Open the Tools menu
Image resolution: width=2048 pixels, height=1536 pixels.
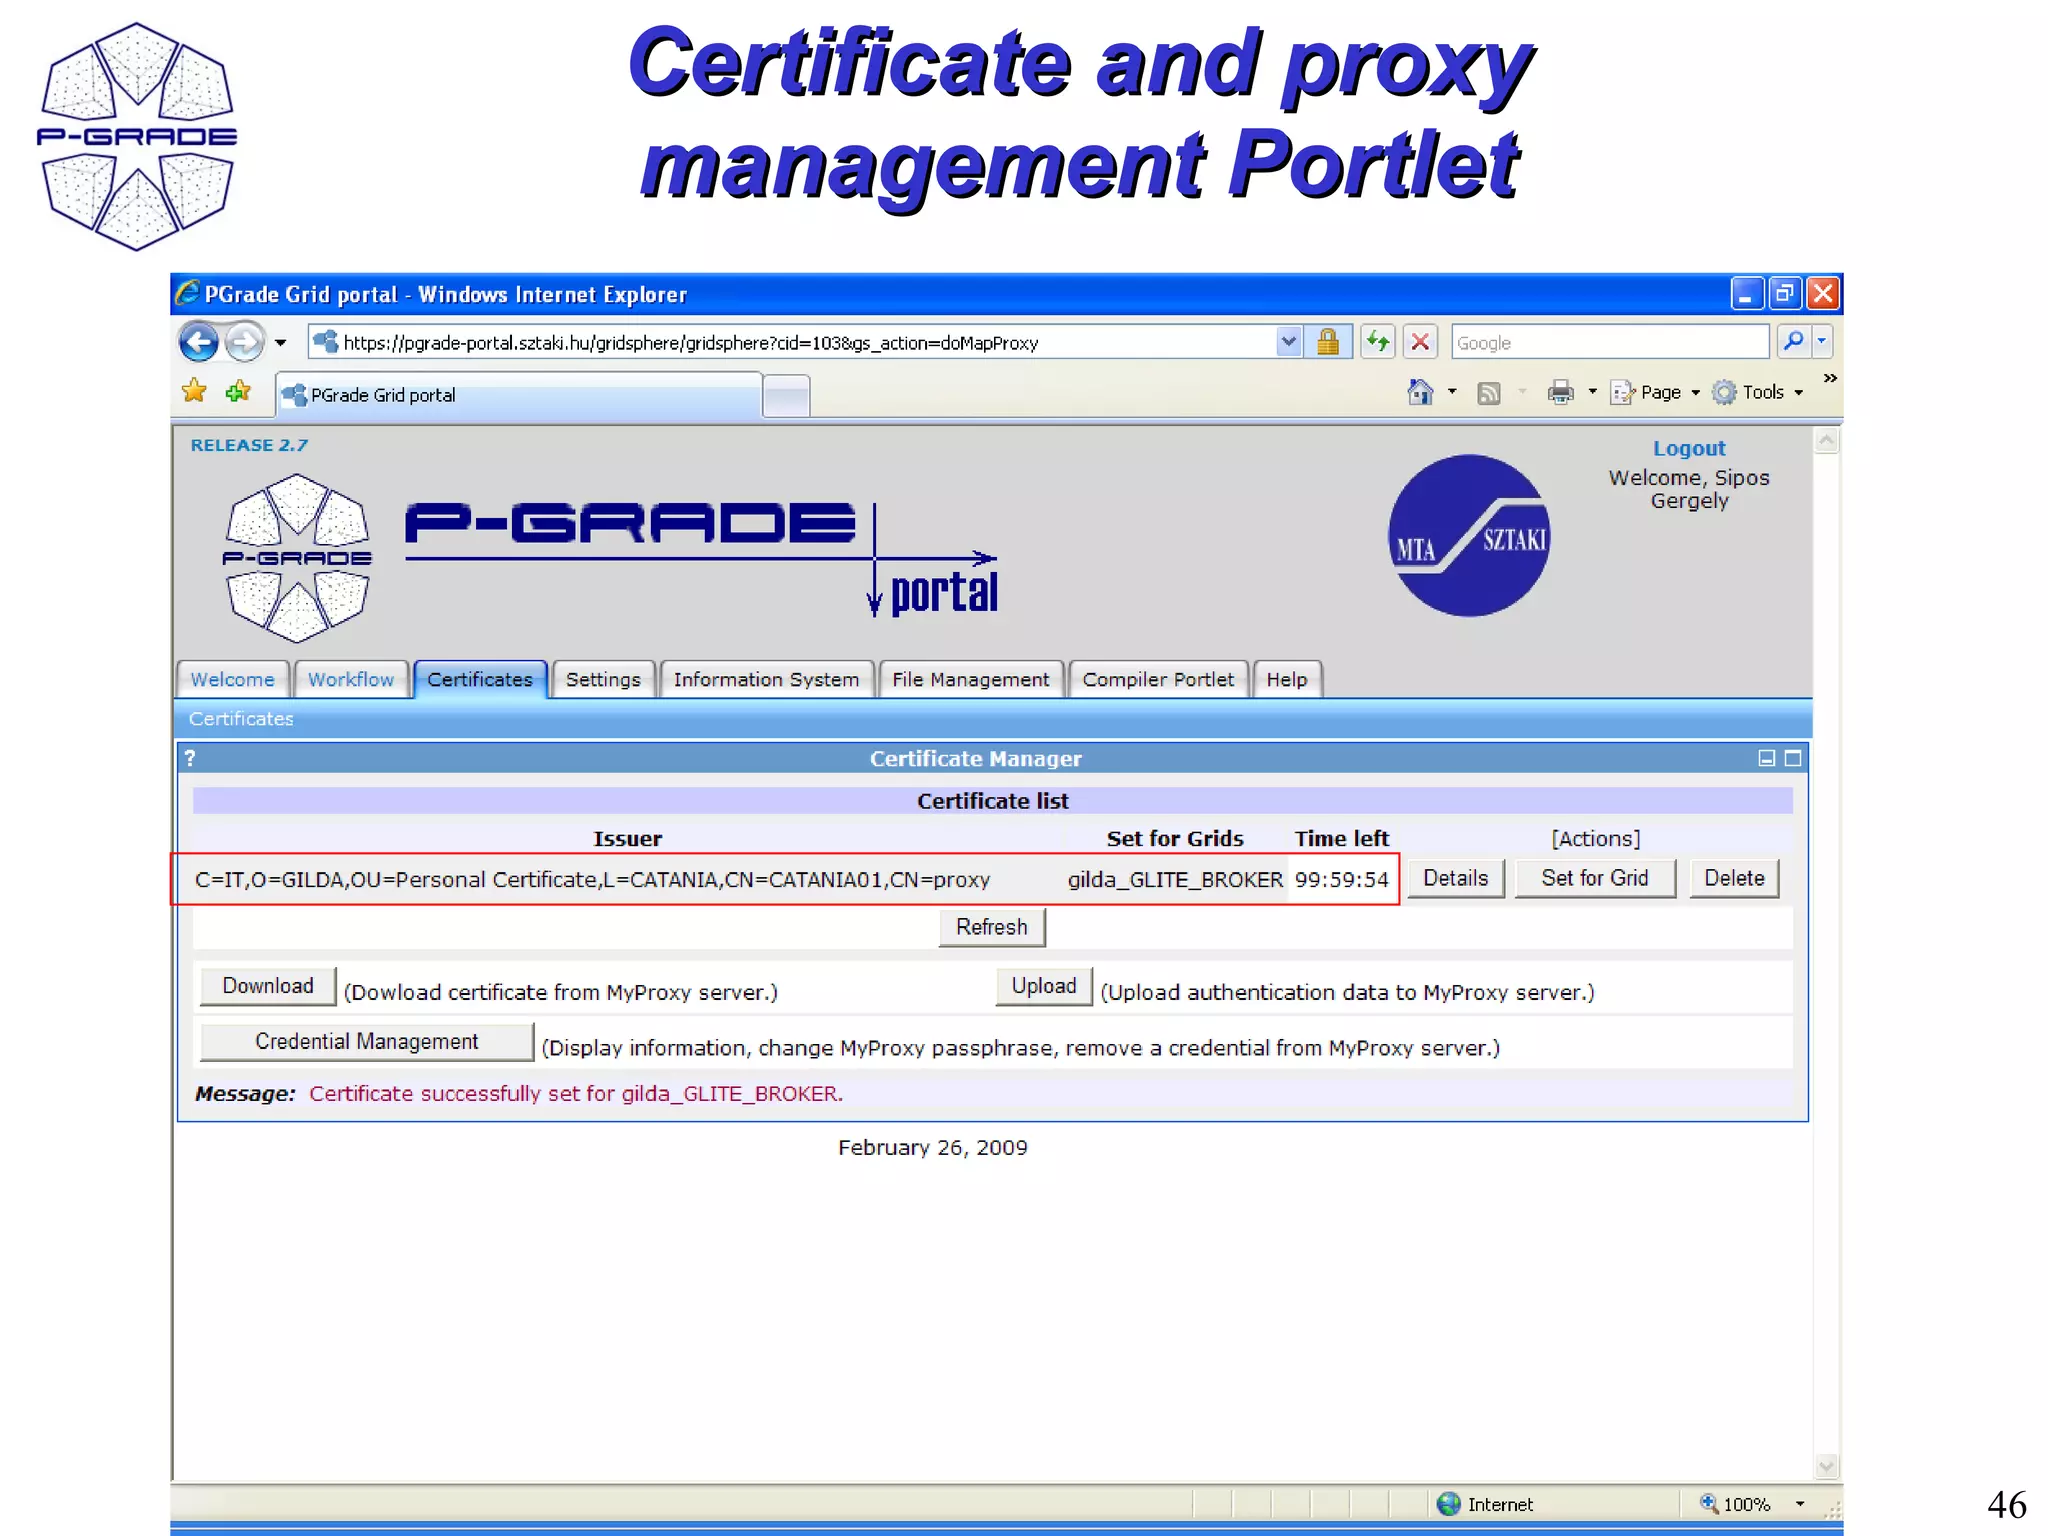1758,392
